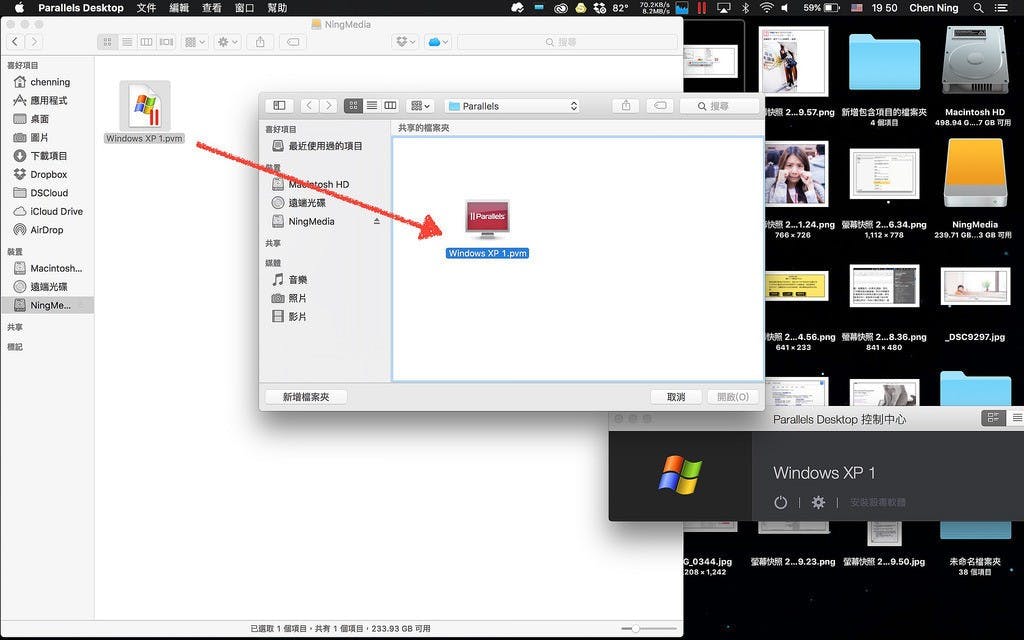Screen dimensions: 1024x640
Task: Switch open dialog to column view
Action: coord(390,105)
